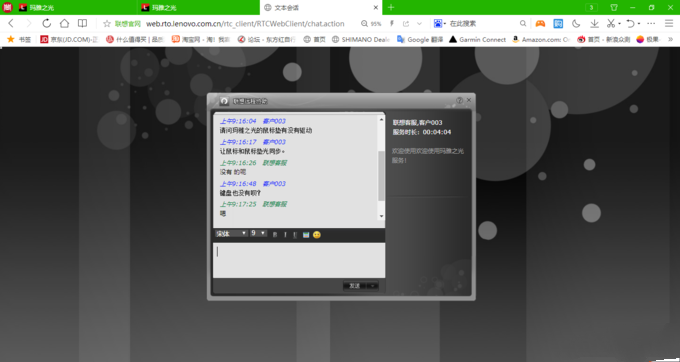Open help in the chat window
Viewport: 680px width, 362px height.
pos(459,100)
